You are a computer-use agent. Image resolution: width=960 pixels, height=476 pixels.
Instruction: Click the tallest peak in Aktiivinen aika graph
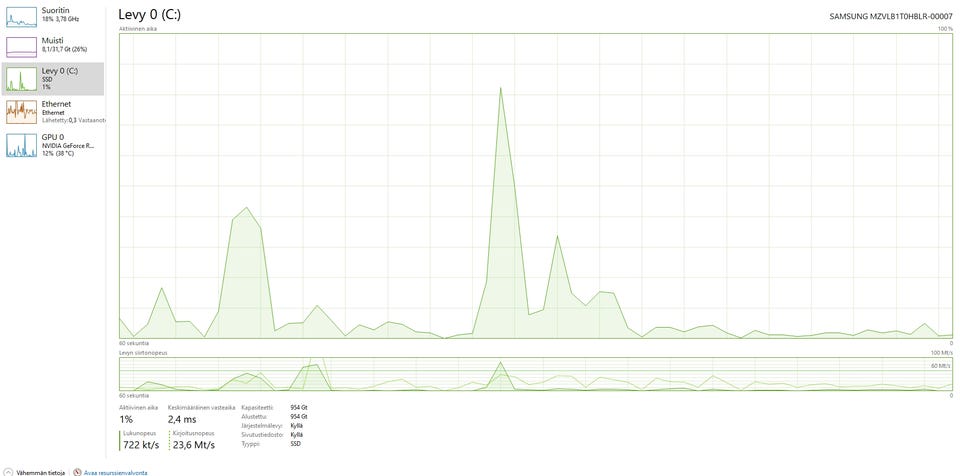point(501,89)
